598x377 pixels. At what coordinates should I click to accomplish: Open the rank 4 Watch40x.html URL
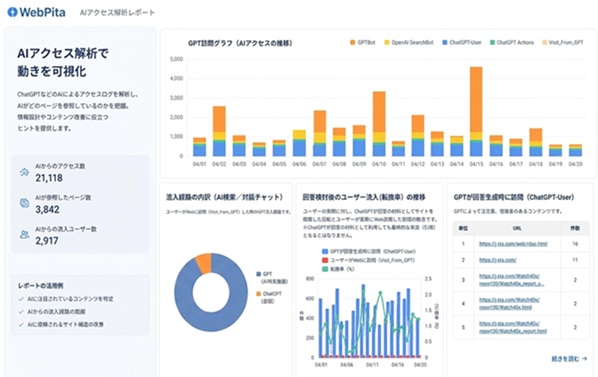pyautogui.click(x=509, y=303)
